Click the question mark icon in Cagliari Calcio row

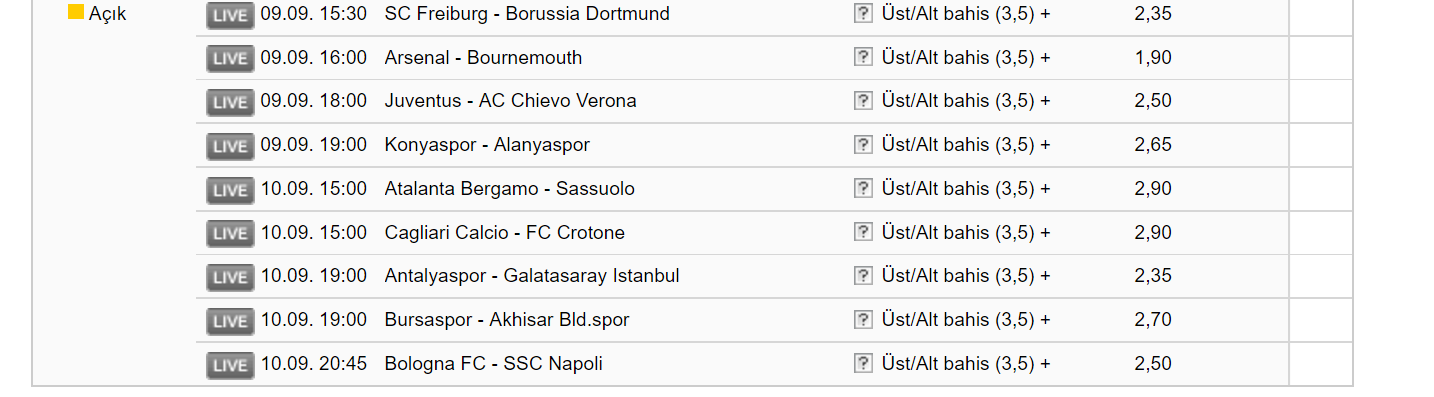863,233
